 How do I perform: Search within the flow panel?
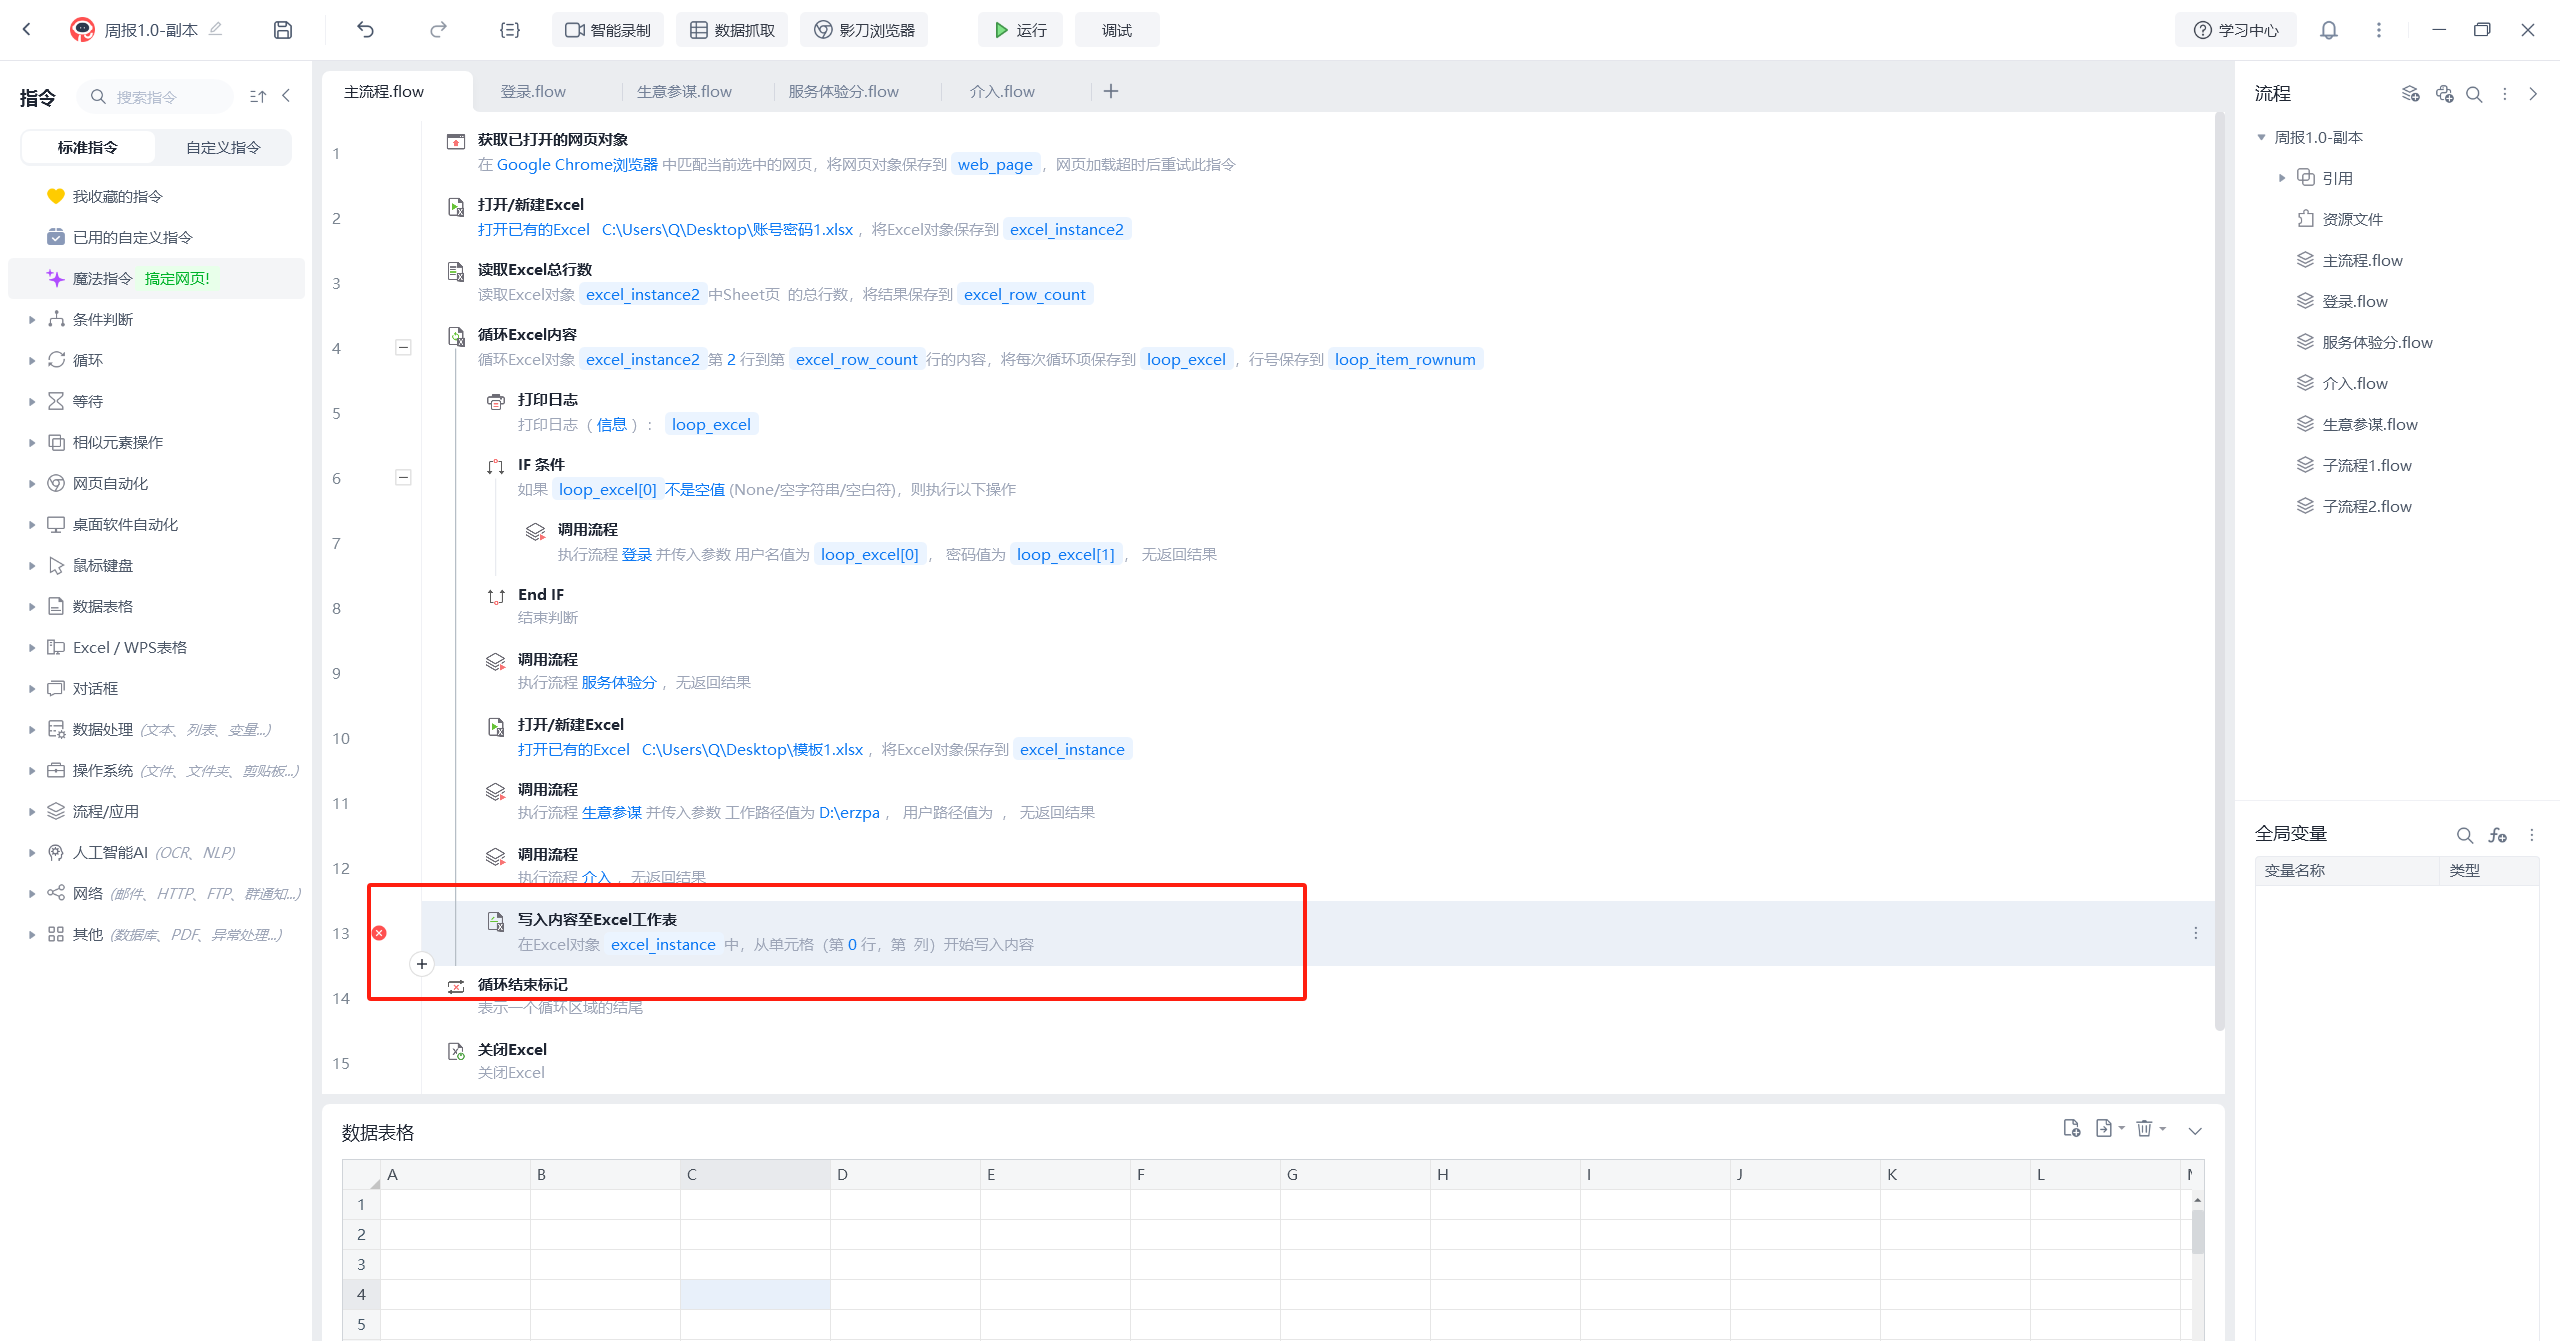click(x=2474, y=94)
